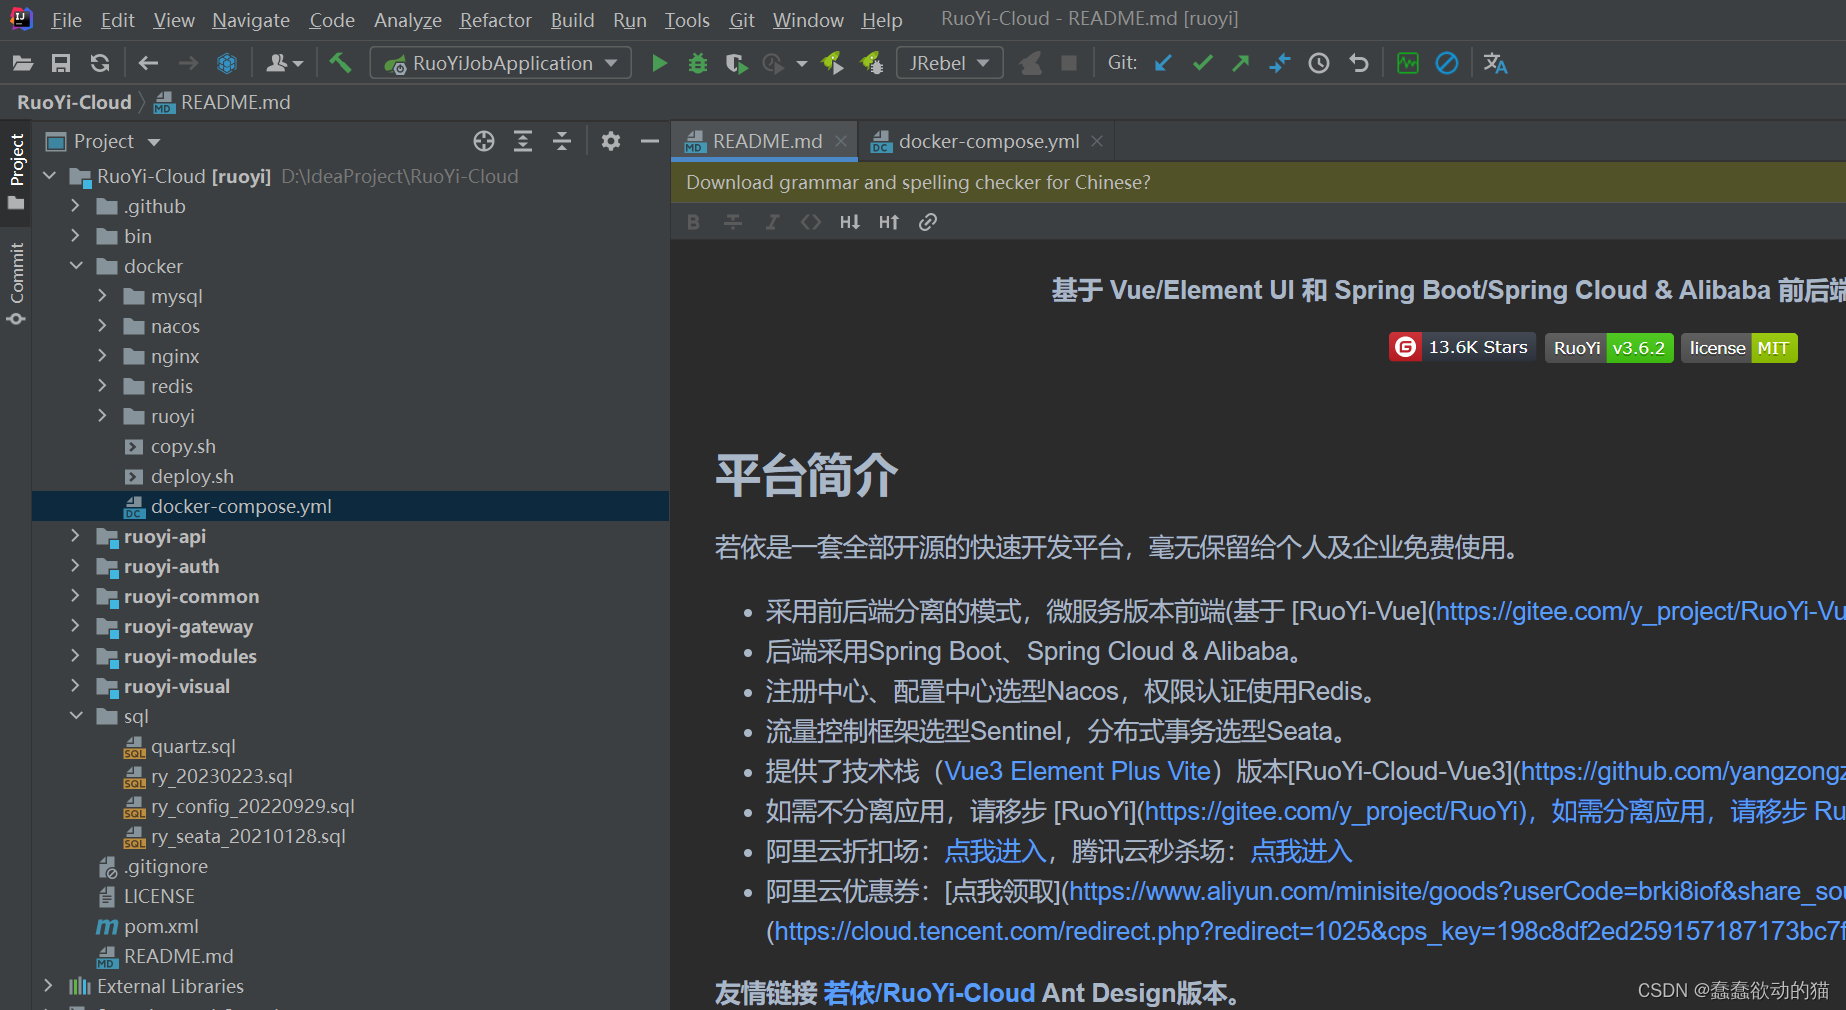This screenshot has width=1846, height=1010.
Task: Click Collapse All icon in Project panel
Action: [562, 141]
